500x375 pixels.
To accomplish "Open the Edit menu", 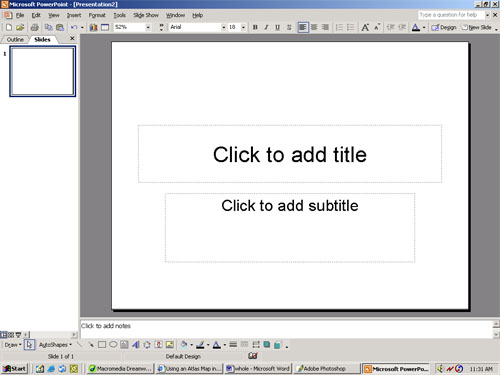I will pos(36,15).
